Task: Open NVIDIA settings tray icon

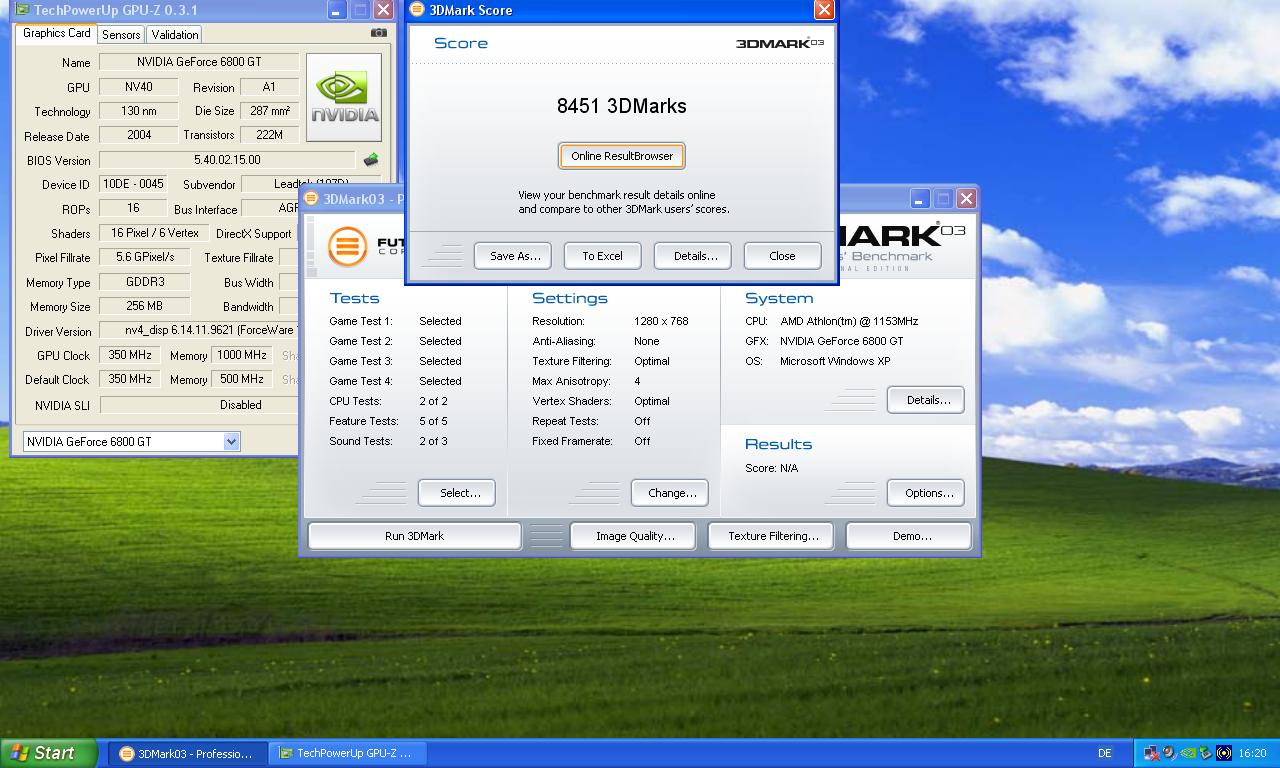Action: [1188, 753]
